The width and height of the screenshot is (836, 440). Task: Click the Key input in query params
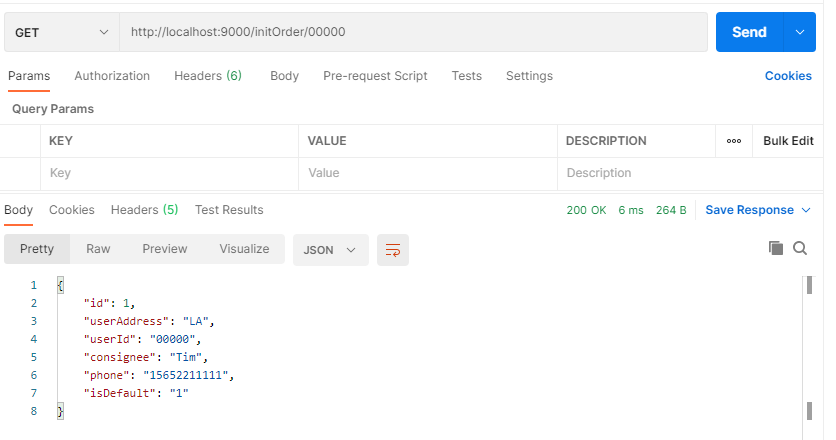(170, 173)
